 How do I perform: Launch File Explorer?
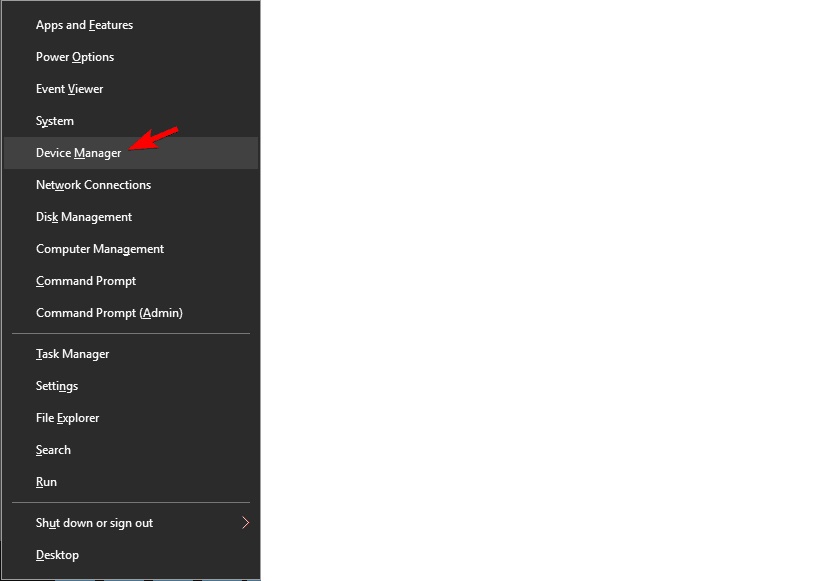131,418
